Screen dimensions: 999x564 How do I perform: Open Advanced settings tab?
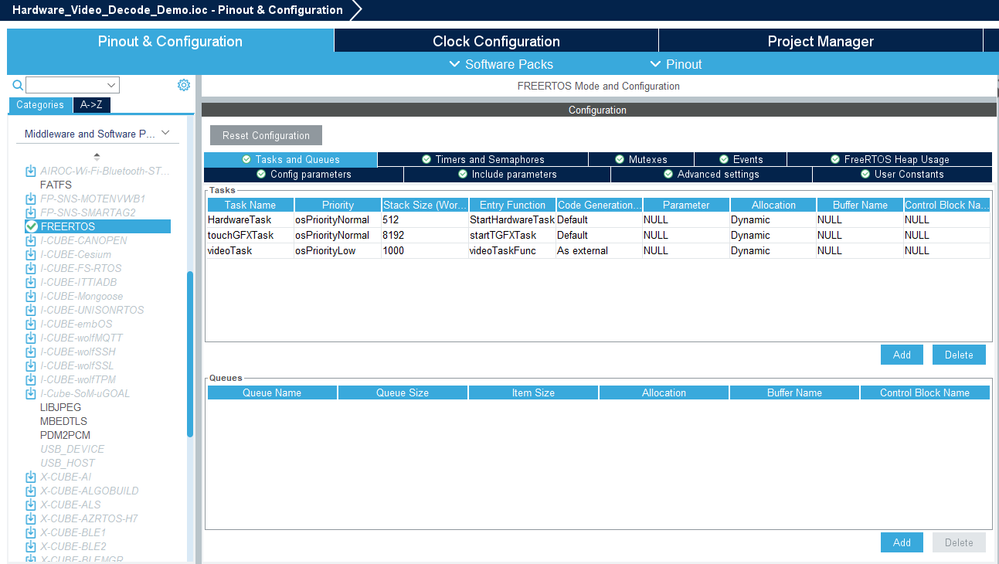(711, 174)
